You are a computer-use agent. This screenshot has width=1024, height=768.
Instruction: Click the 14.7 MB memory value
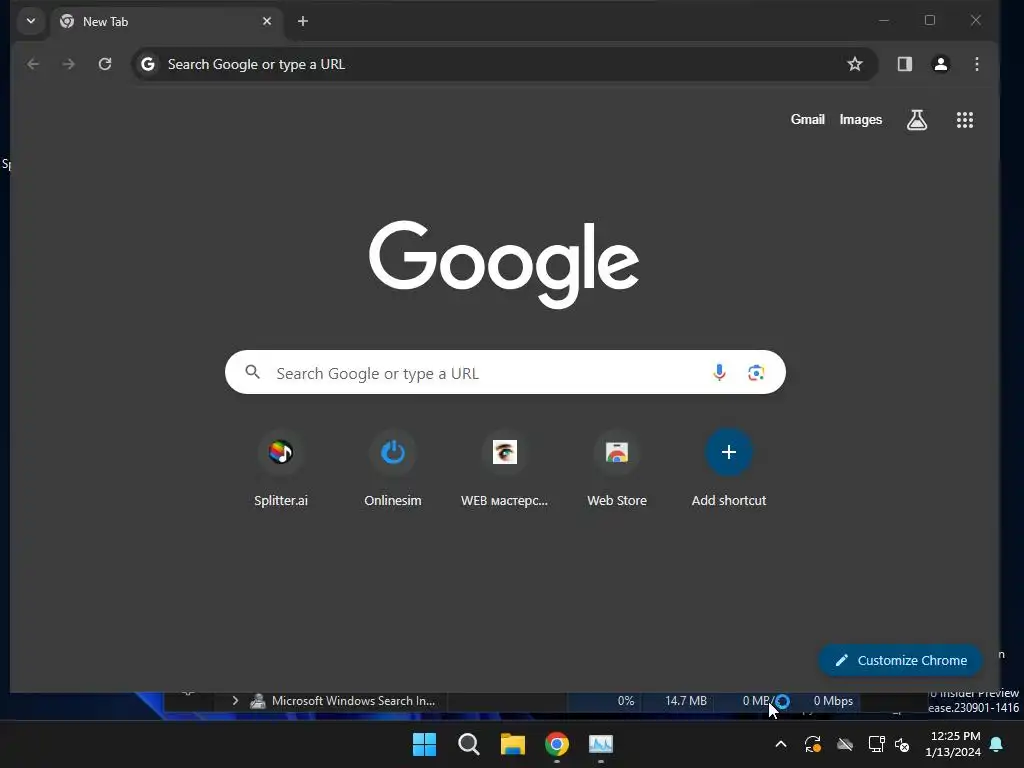click(686, 701)
